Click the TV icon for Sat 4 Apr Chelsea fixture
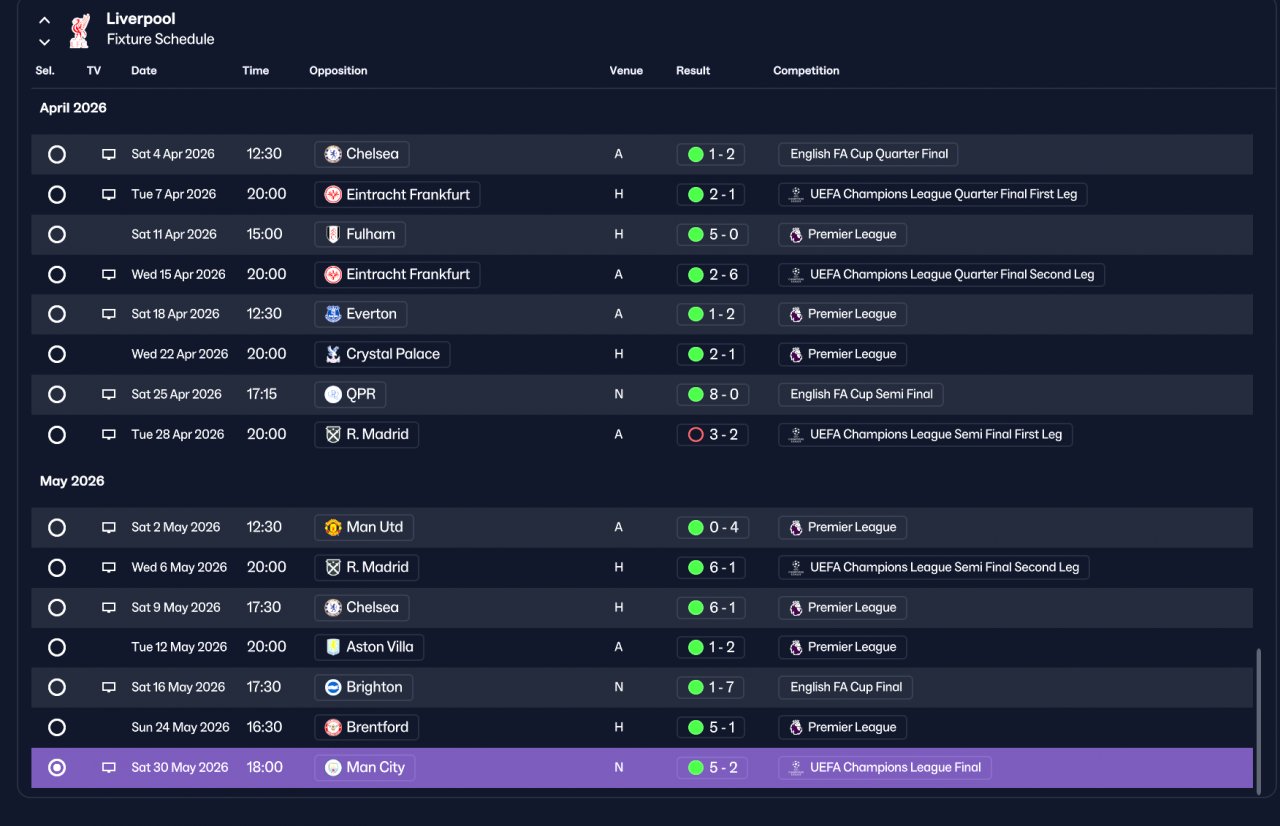1280x826 pixels. pos(109,154)
